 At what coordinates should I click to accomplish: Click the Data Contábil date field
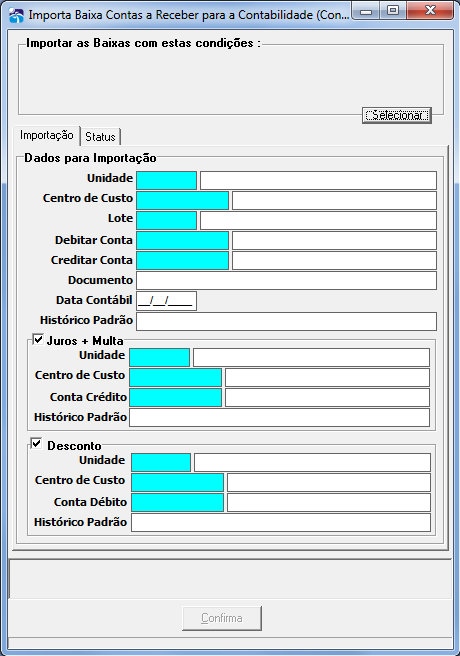tap(166, 301)
